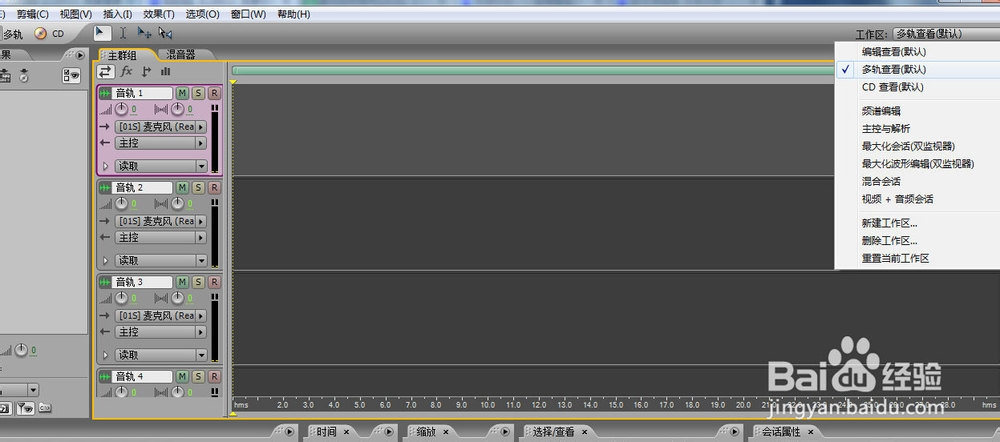Select the Move/Copy Clip tool
Image resolution: width=1000 pixels, height=442 pixels.
point(144,33)
